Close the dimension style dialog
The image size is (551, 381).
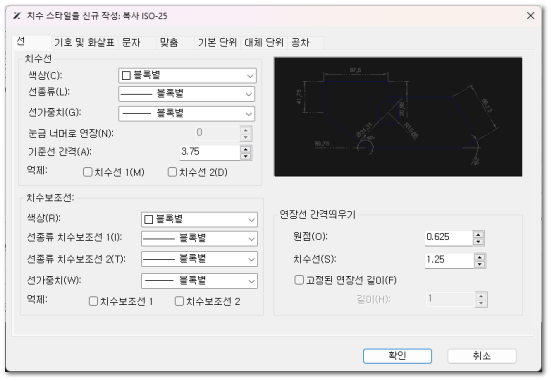[531, 16]
